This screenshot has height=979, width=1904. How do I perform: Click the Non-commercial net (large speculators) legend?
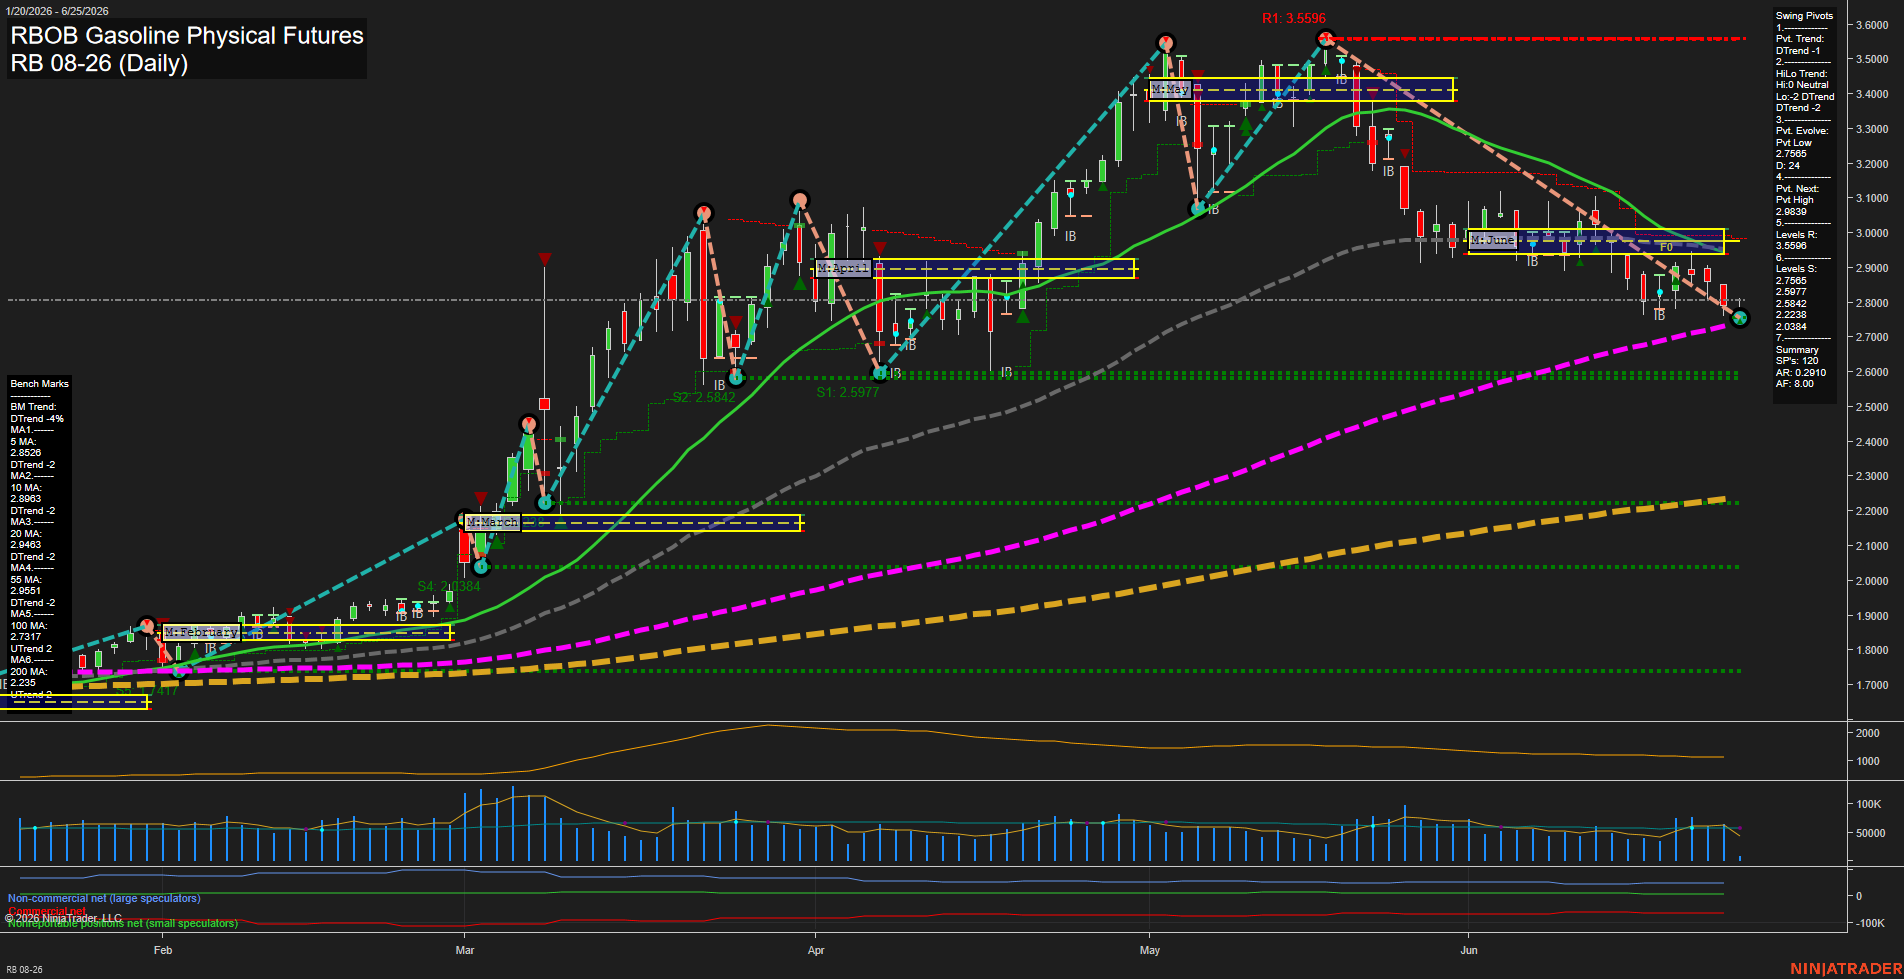[x=104, y=899]
